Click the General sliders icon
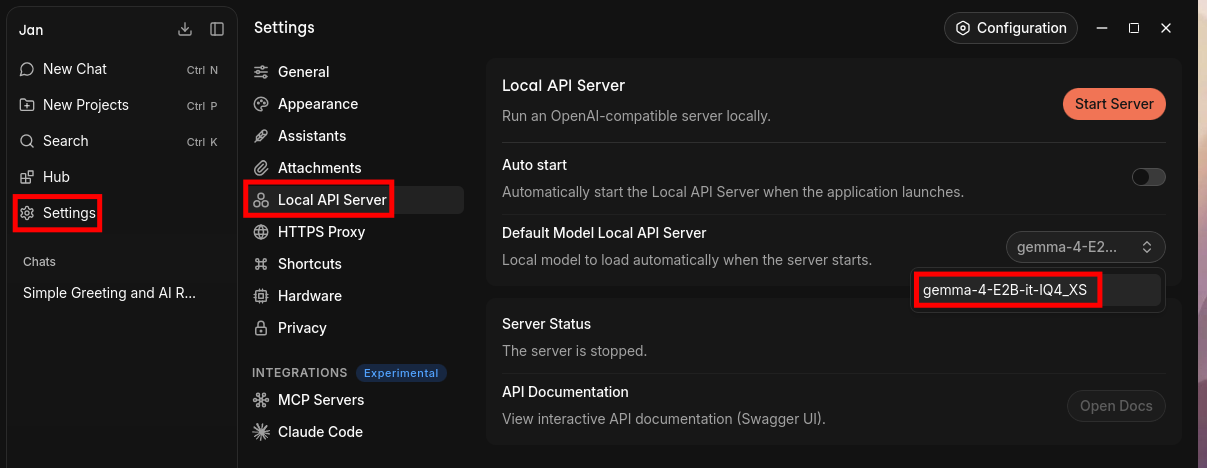 point(261,72)
